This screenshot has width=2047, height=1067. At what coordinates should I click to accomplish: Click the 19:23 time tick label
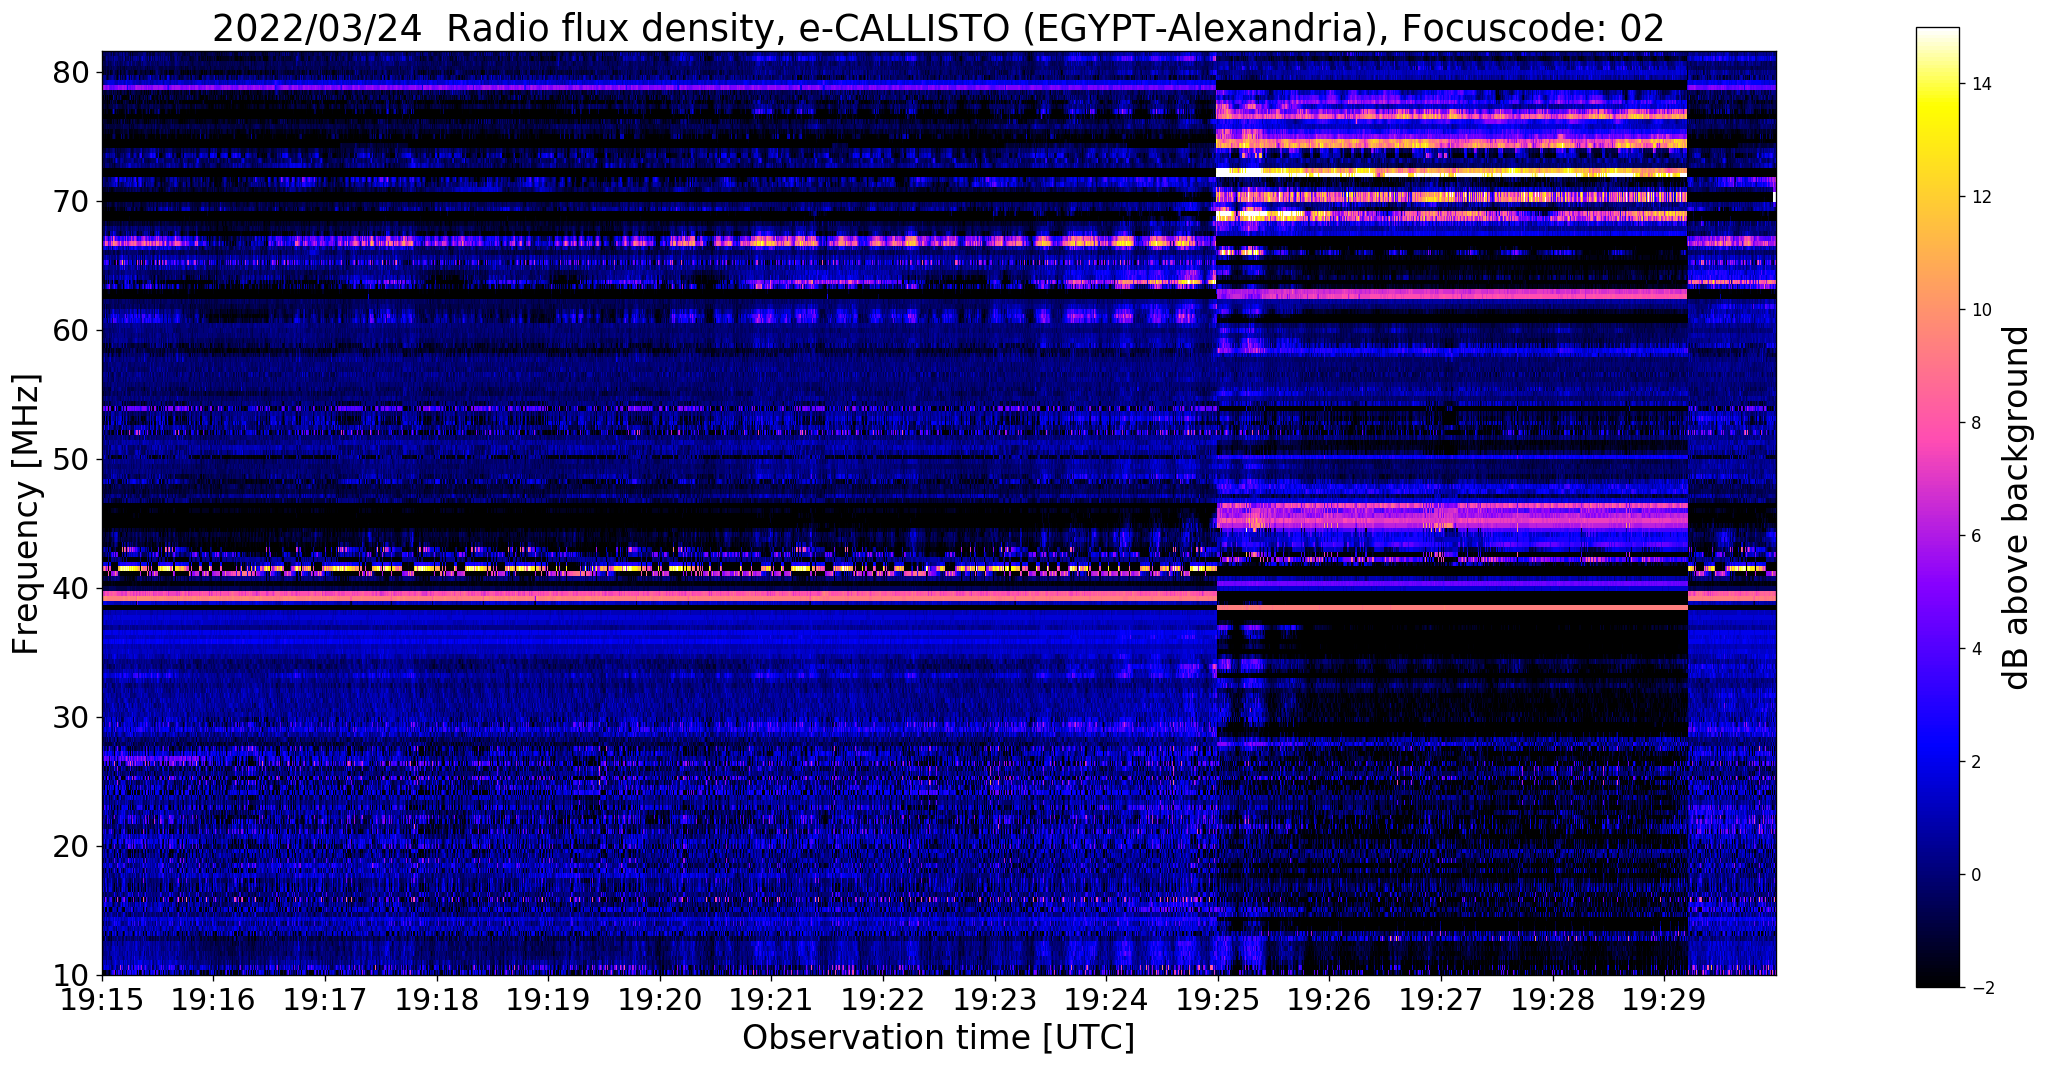[x=994, y=999]
